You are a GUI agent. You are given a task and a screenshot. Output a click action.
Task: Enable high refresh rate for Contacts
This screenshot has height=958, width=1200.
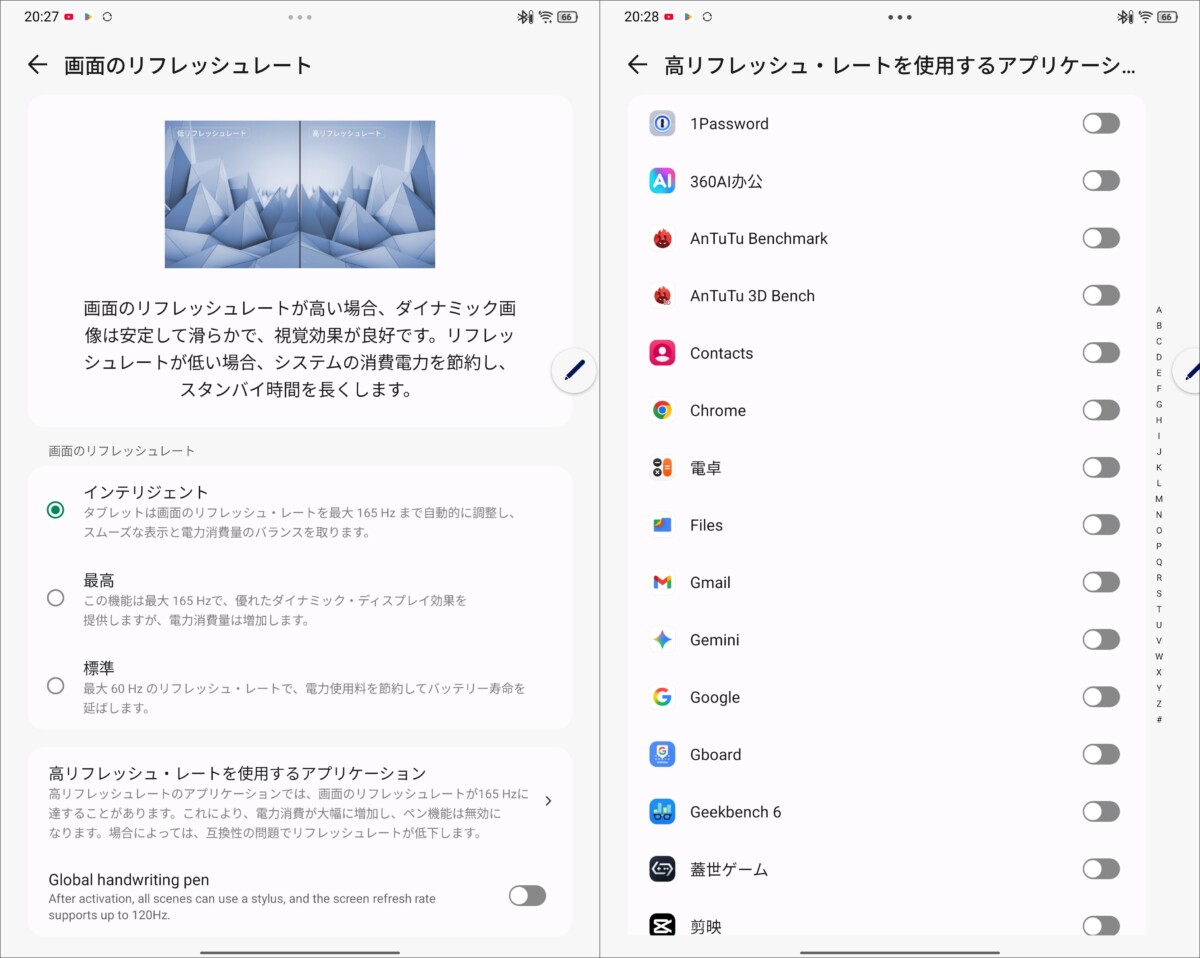(1100, 353)
